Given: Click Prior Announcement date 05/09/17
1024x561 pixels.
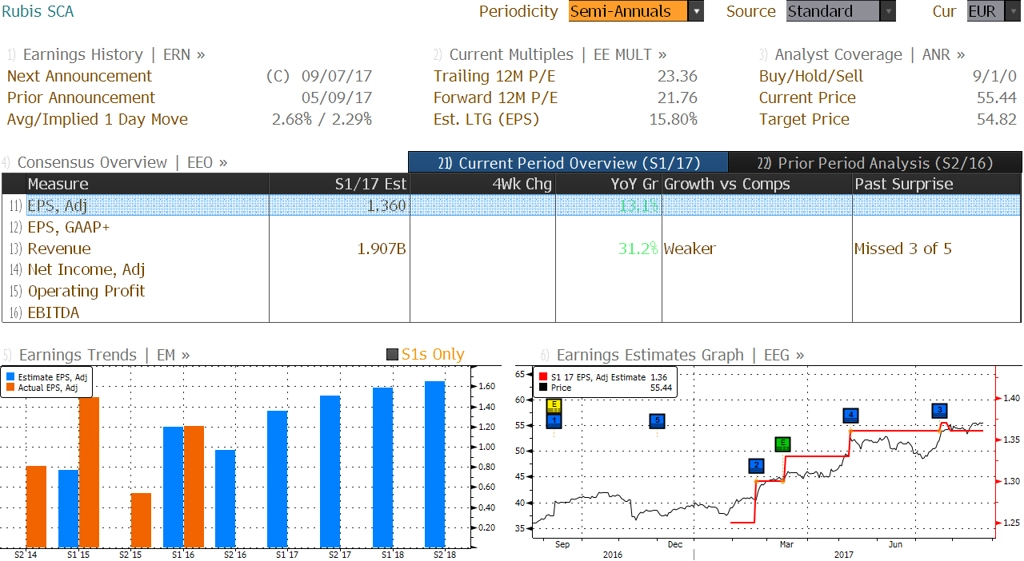Looking at the screenshot, I should (336, 97).
